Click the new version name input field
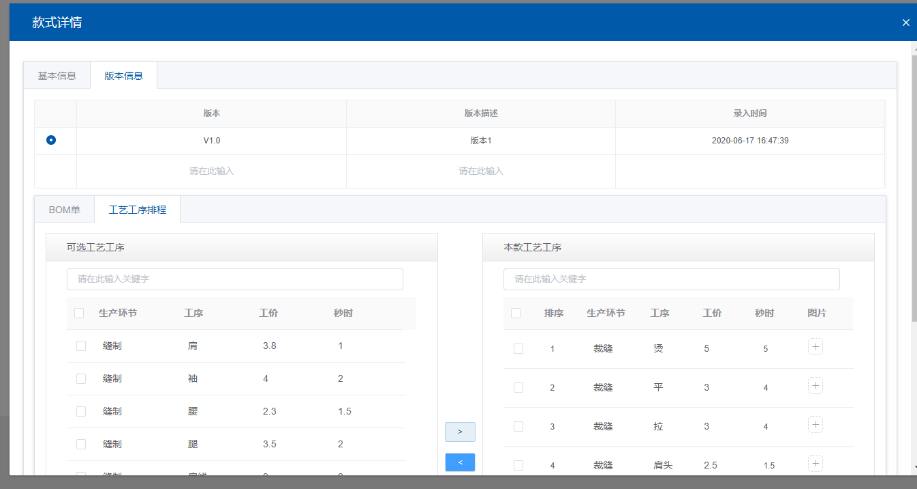Image resolution: width=917 pixels, height=489 pixels. point(211,171)
